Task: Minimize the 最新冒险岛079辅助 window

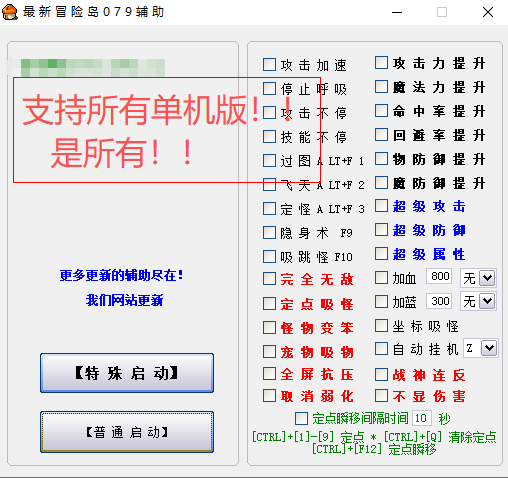Action: 397,12
